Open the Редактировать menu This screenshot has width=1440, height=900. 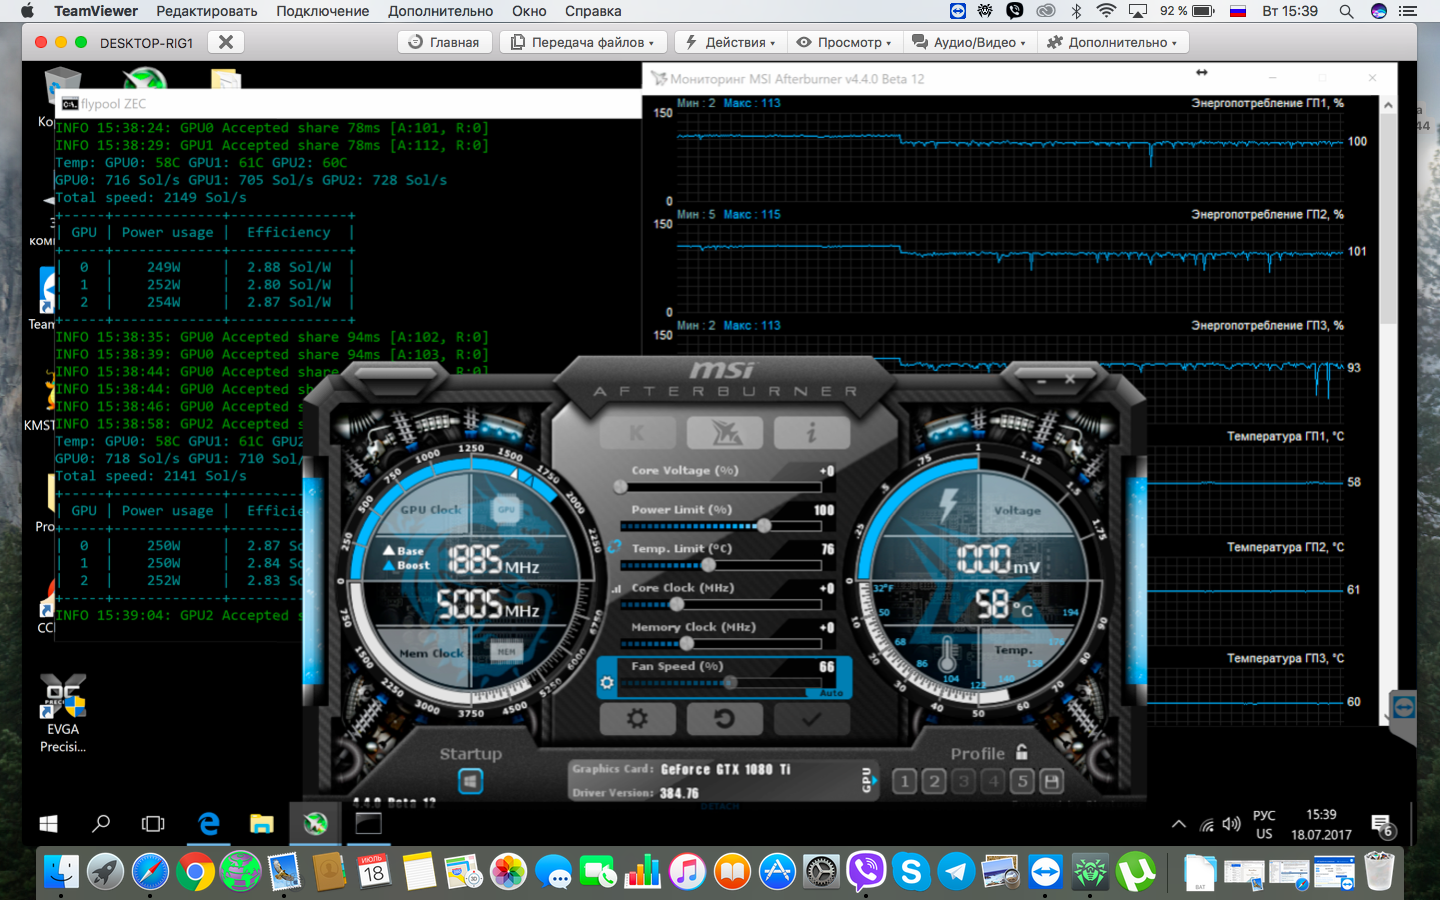(x=207, y=11)
